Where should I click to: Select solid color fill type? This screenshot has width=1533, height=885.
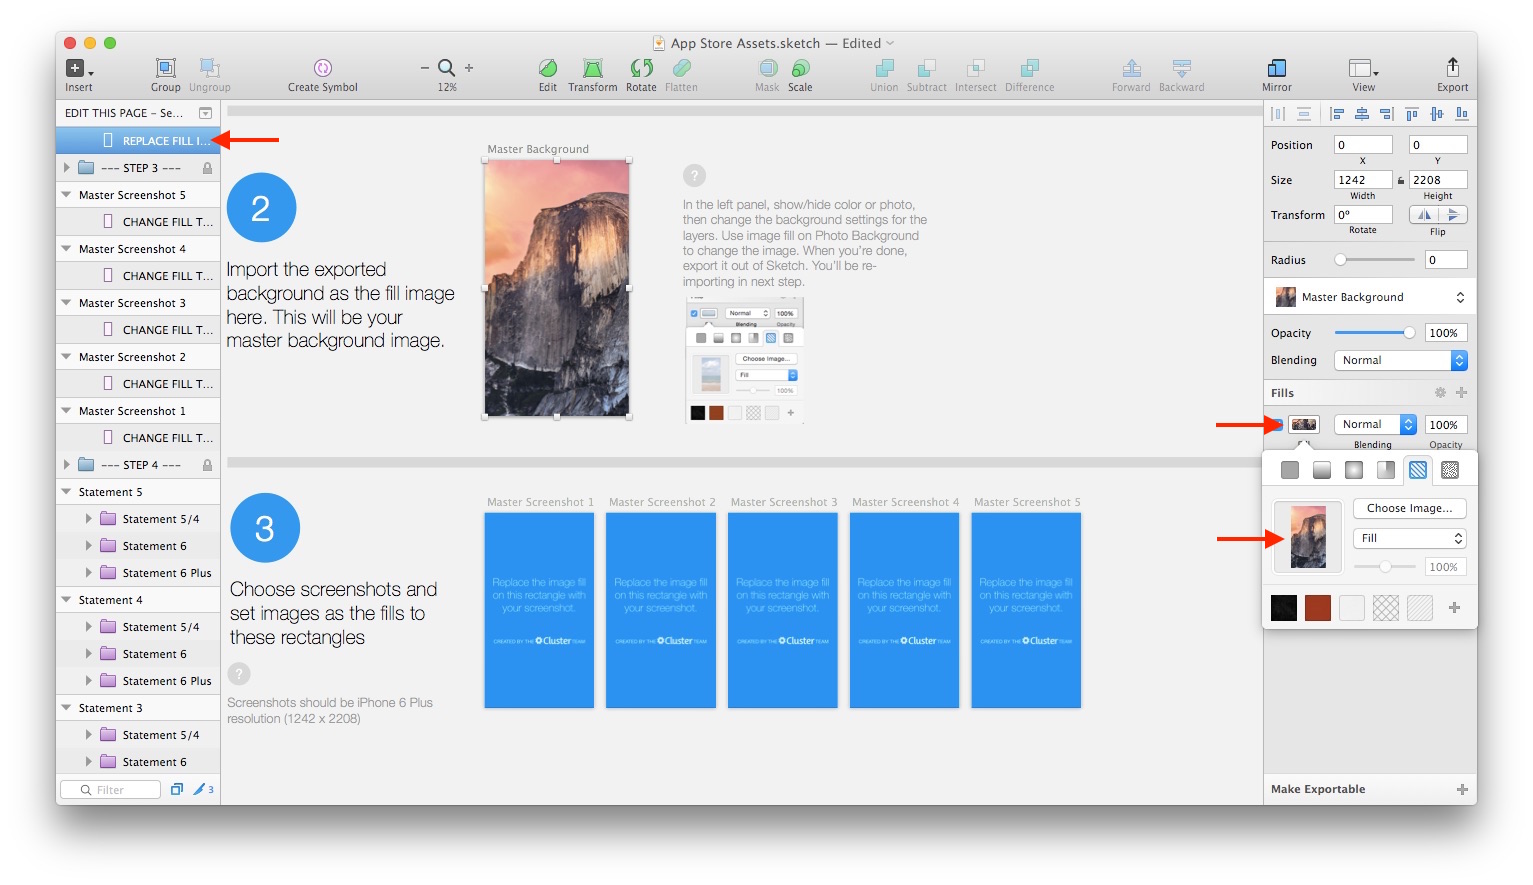pos(1290,470)
